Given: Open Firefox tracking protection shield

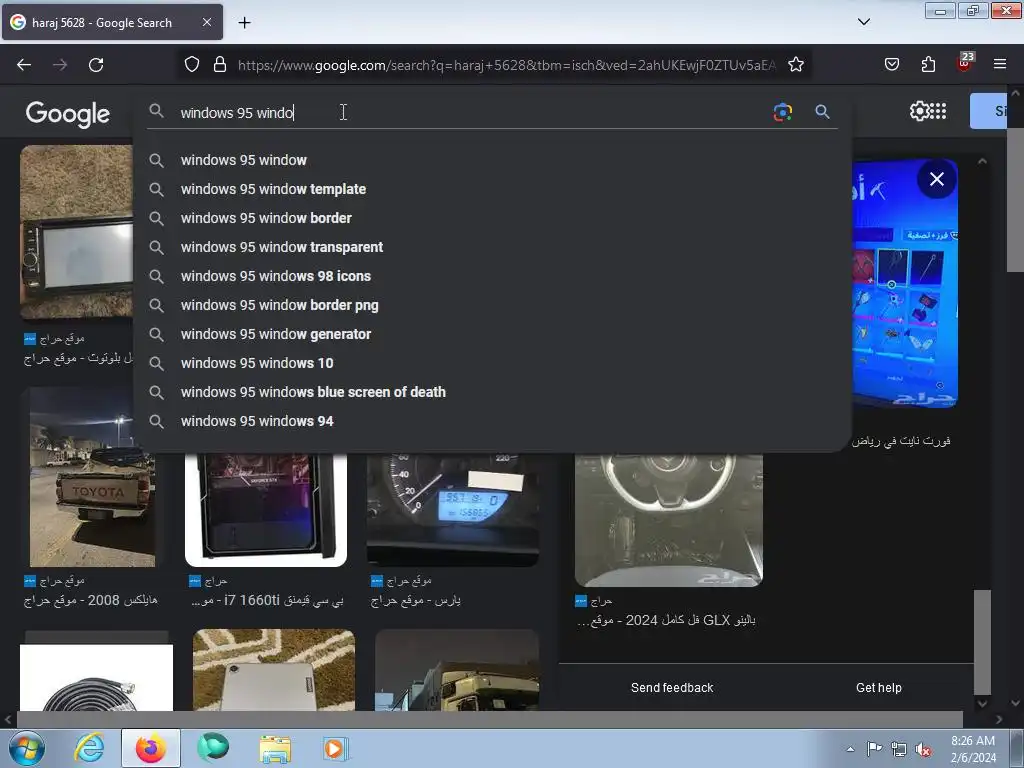Looking at the screenshot, I should pyautogui.click(x=191, y=65).
